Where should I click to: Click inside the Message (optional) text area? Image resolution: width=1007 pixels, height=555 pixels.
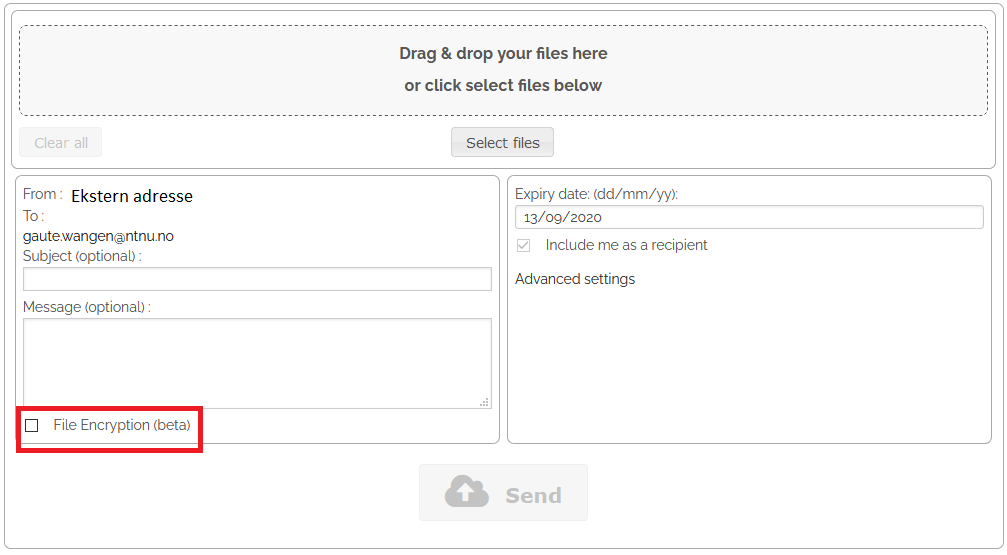point(258,363)
